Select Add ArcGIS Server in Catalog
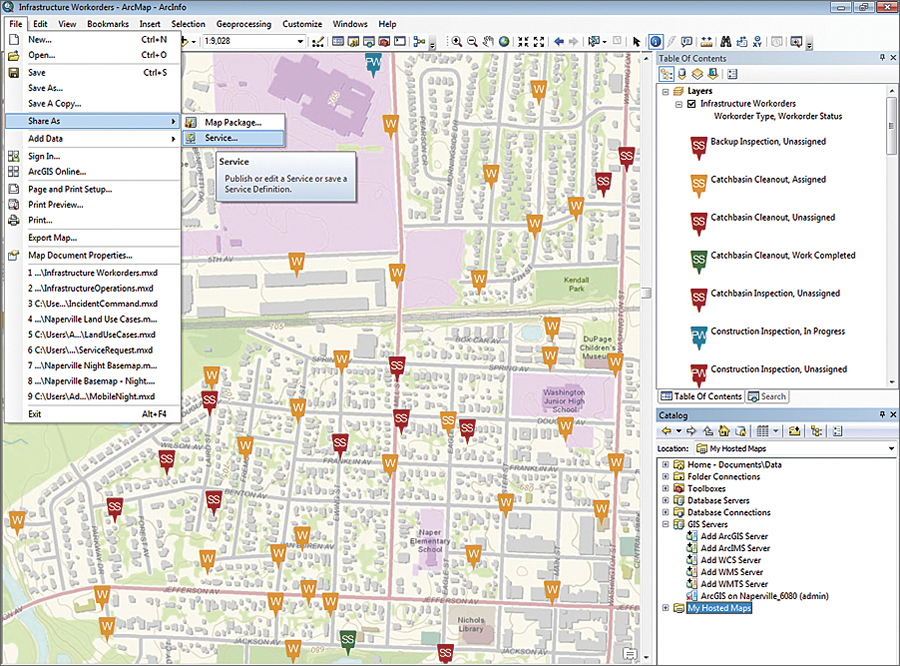 click(735, 537)
